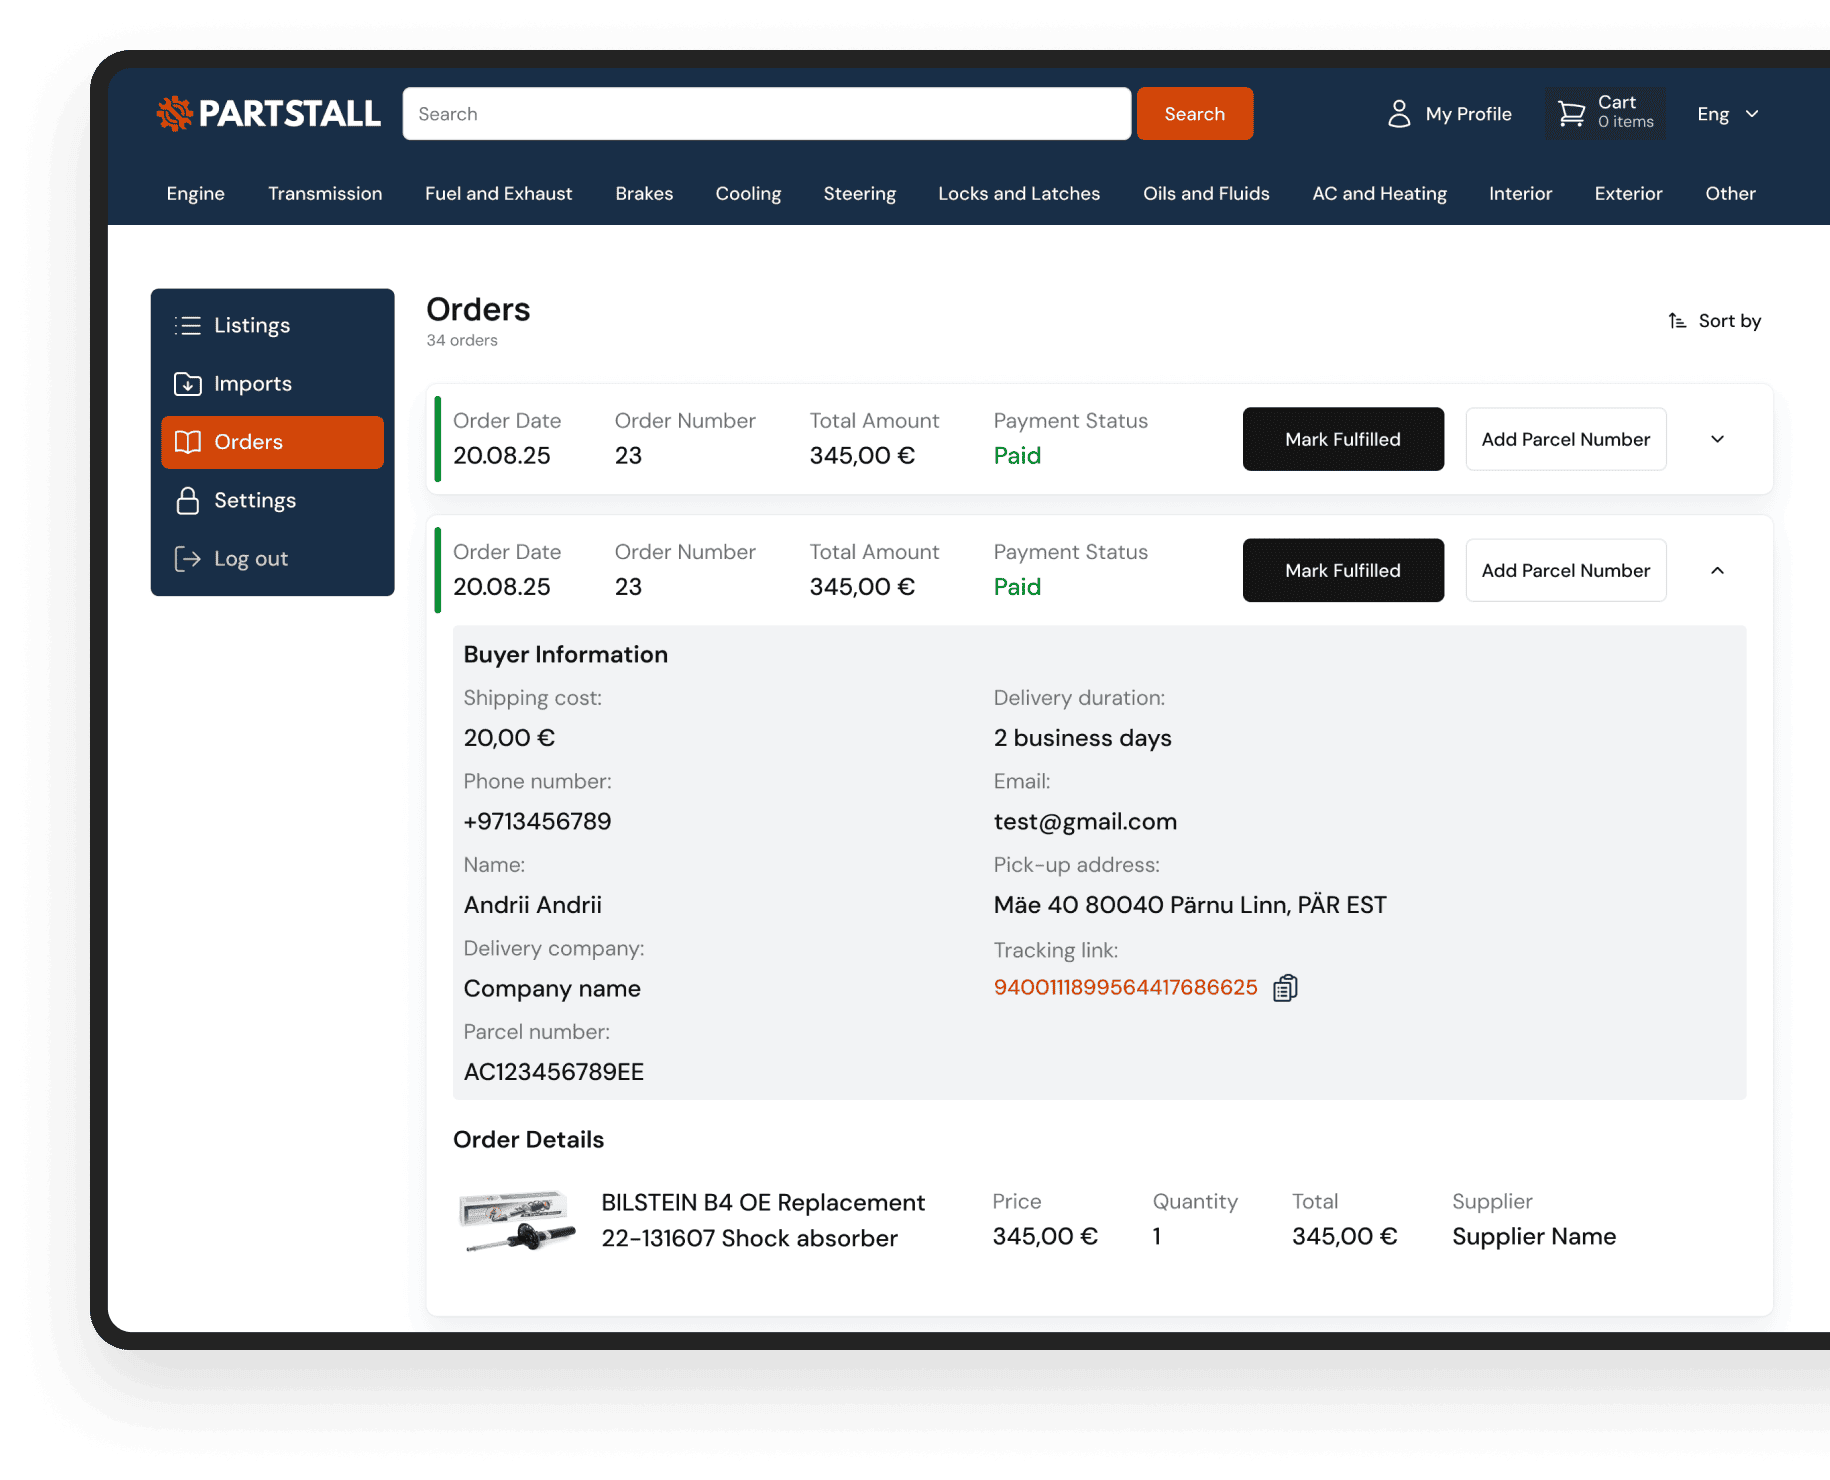Image resolution: width=1830 pixels, height=1480 pixels.
Task: Open the Locks and Latches category
Action: [x=1019, y=194]
